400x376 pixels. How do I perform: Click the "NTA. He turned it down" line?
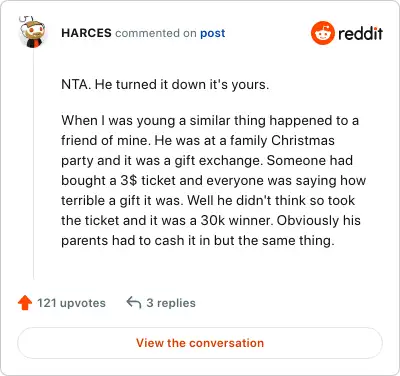click(x=165, y=85)
